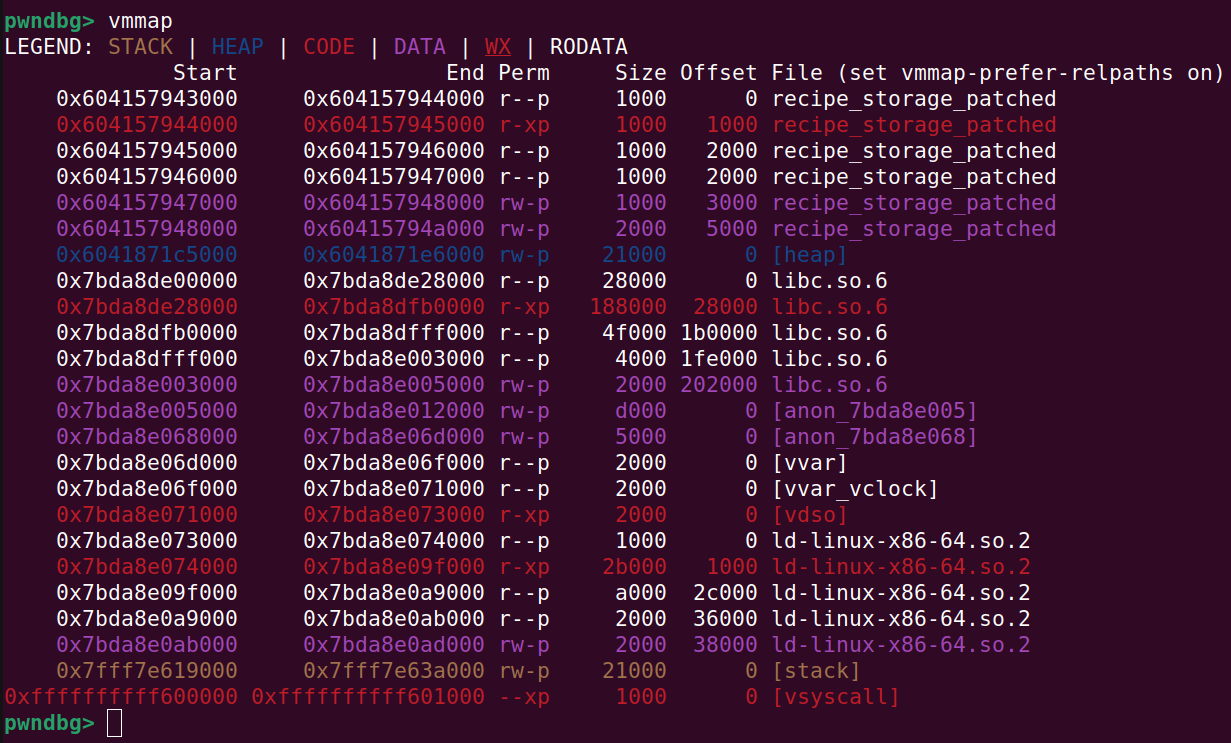Viewport: 1231px width, 743px height.
Task: Click the [anon_7bda8e005] mapping name
Action: coord(874,410)
